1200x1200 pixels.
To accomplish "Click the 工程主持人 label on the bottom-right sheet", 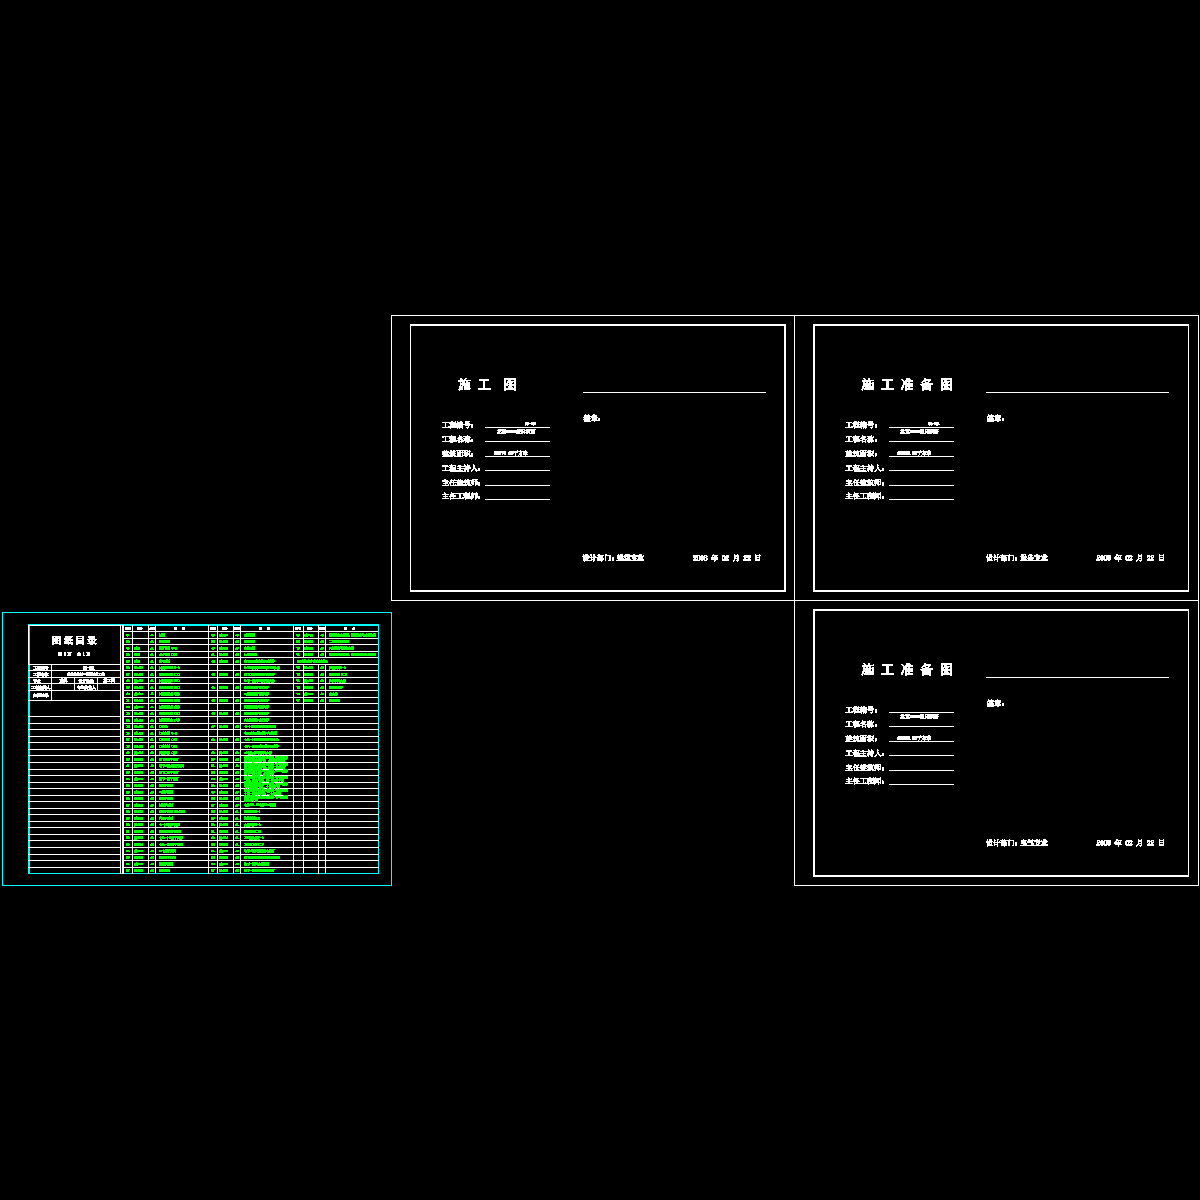I will pyautogui.click(x=865, y=753).
